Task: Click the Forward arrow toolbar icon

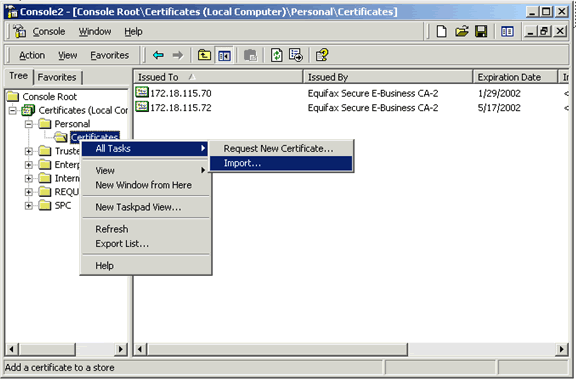Action: (x=178, y=55)
